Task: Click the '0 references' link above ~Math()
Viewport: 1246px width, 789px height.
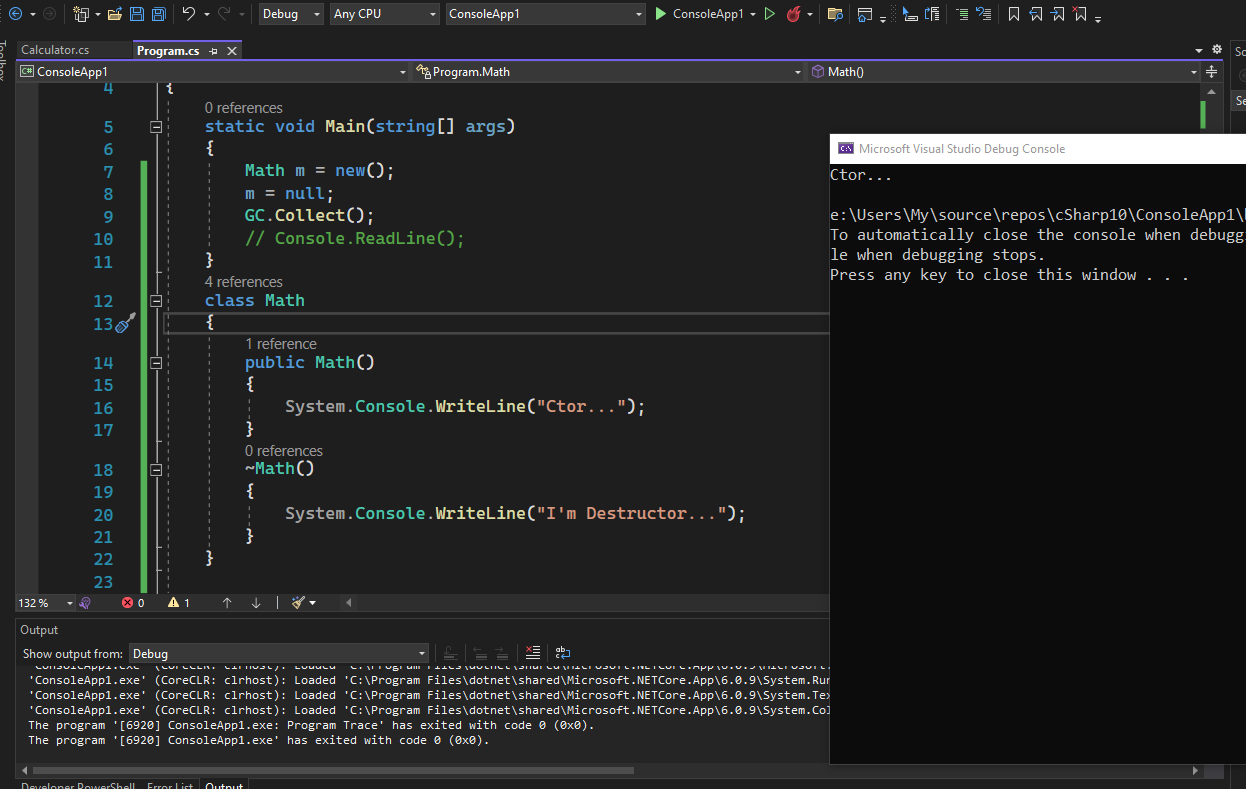Action: [x=284, y=451]
